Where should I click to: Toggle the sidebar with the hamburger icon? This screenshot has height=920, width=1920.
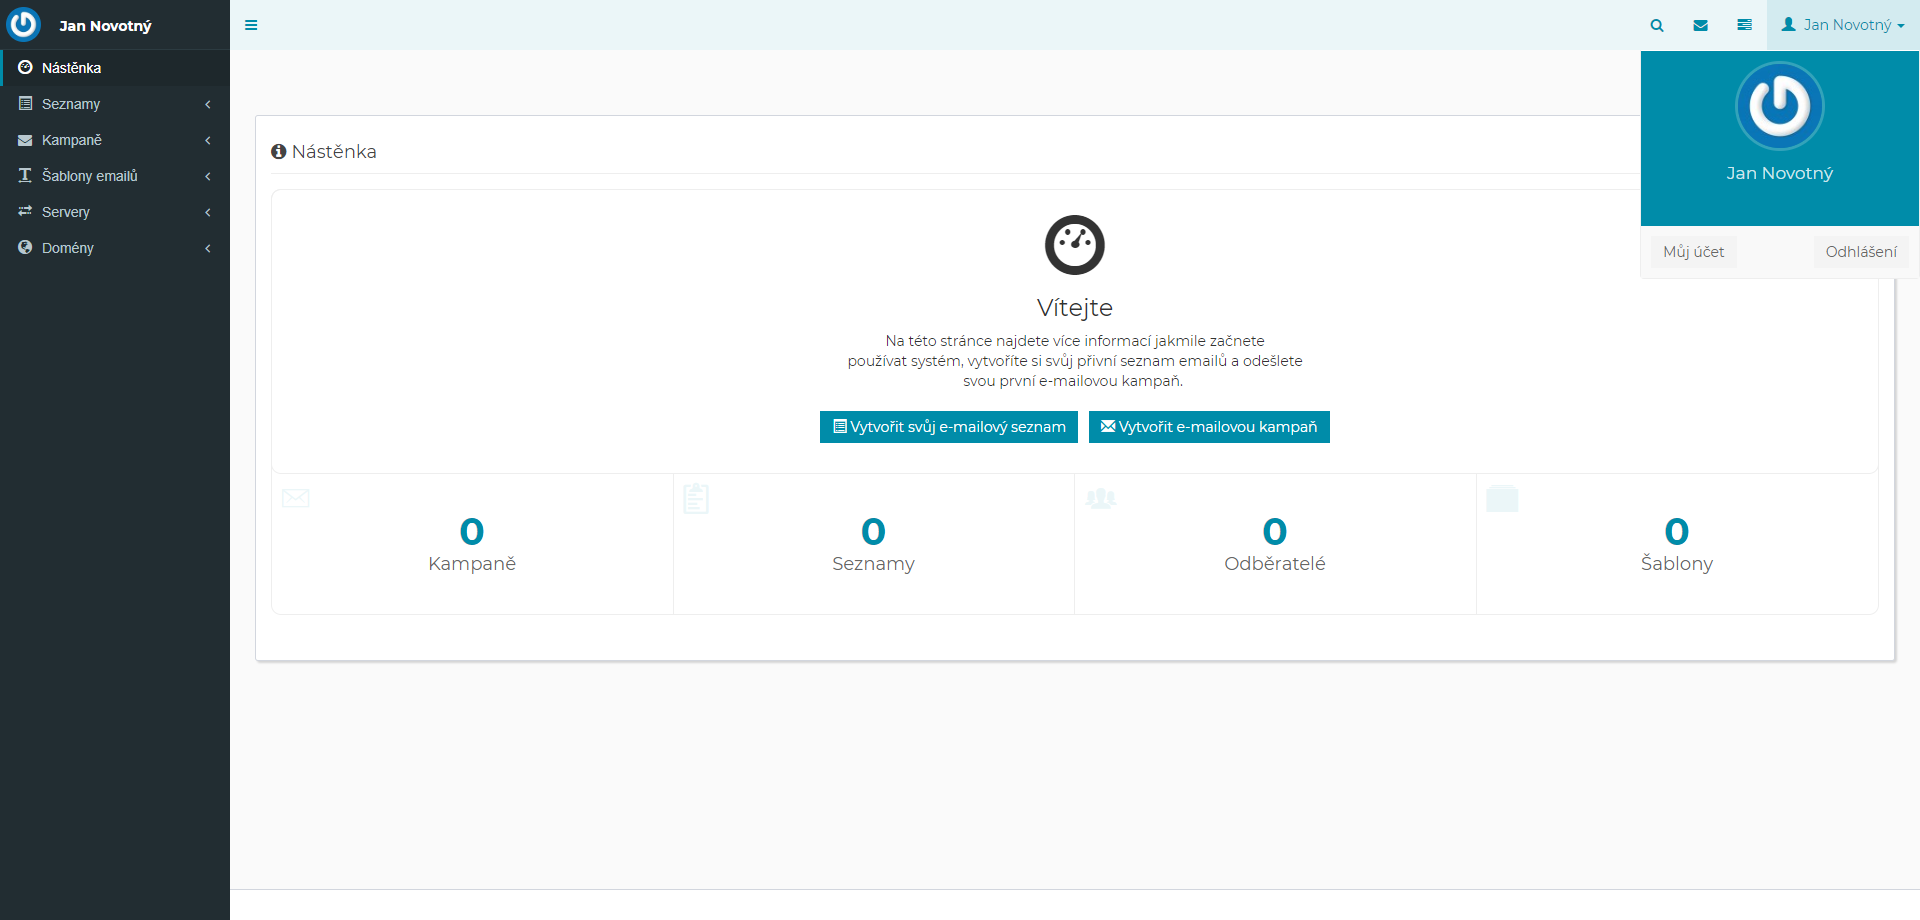pos(251,25)
